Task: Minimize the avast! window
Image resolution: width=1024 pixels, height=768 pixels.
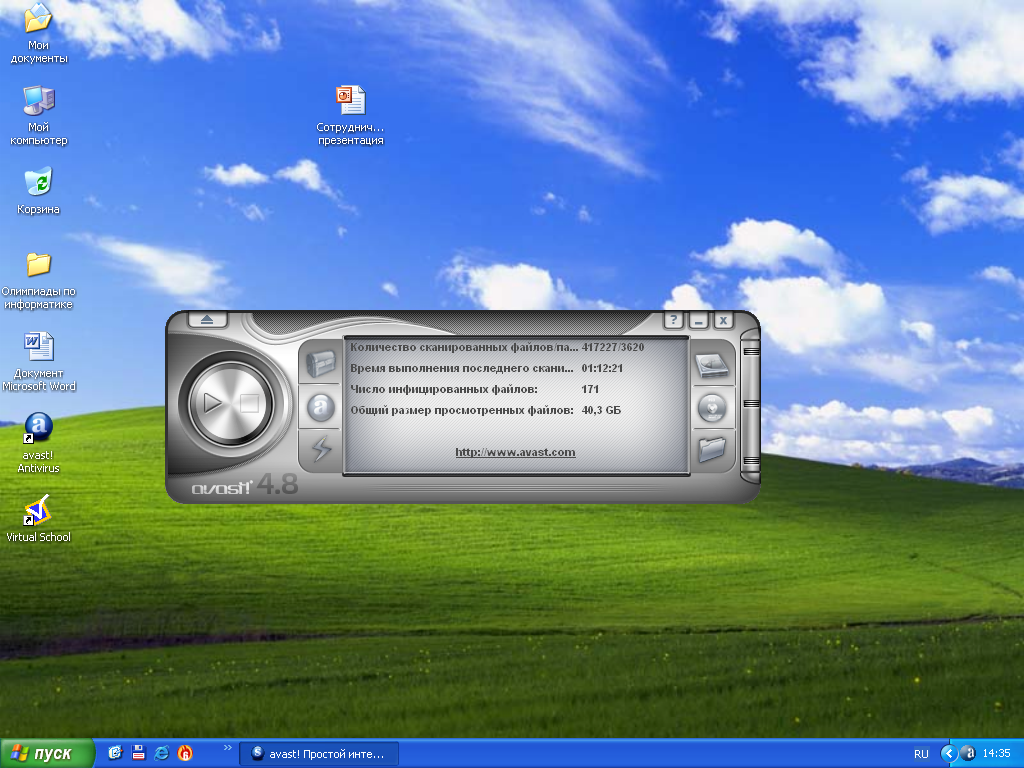Action: coord(699,321)
